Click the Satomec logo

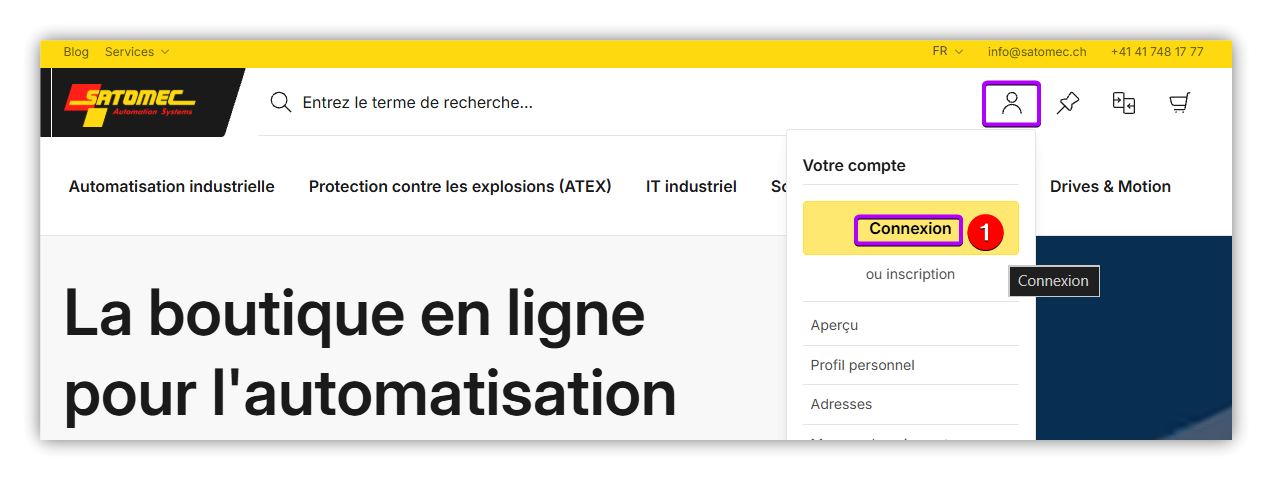(131, 102)
